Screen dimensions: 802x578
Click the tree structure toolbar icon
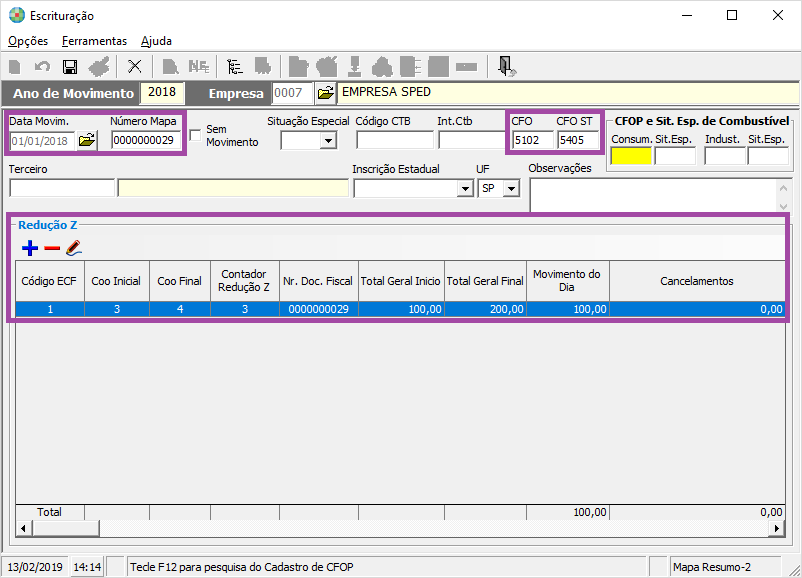[235, 67]
